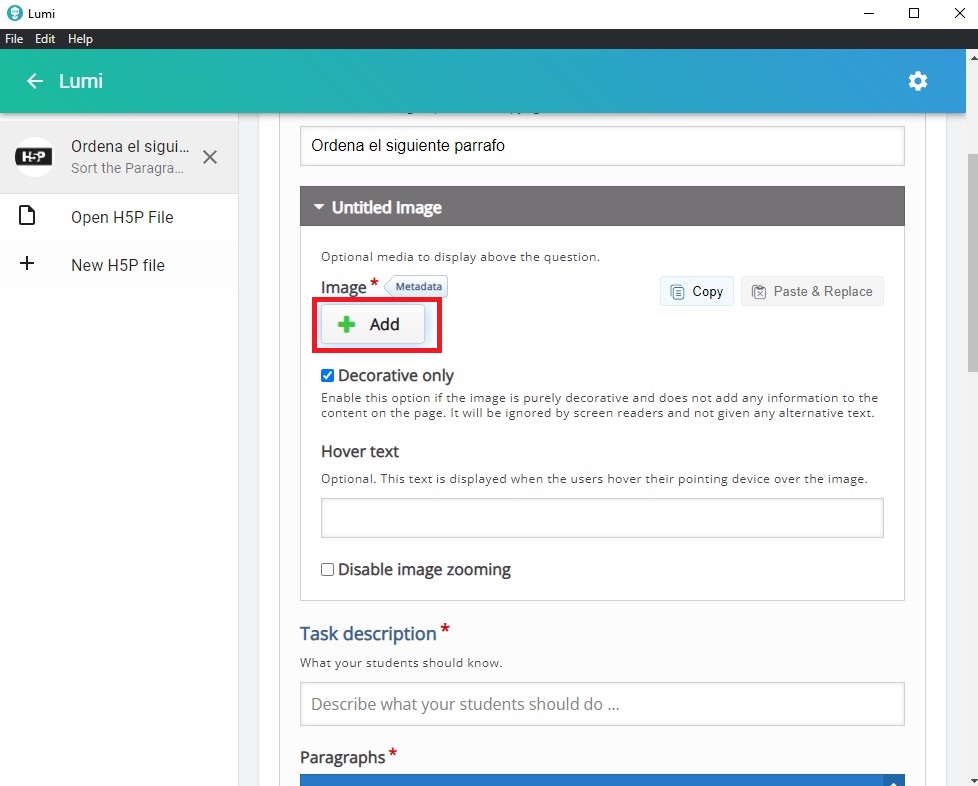Viewport: 978px width, 786px height.
Task: Click the Hover text input field
Action: click(601, 518)
